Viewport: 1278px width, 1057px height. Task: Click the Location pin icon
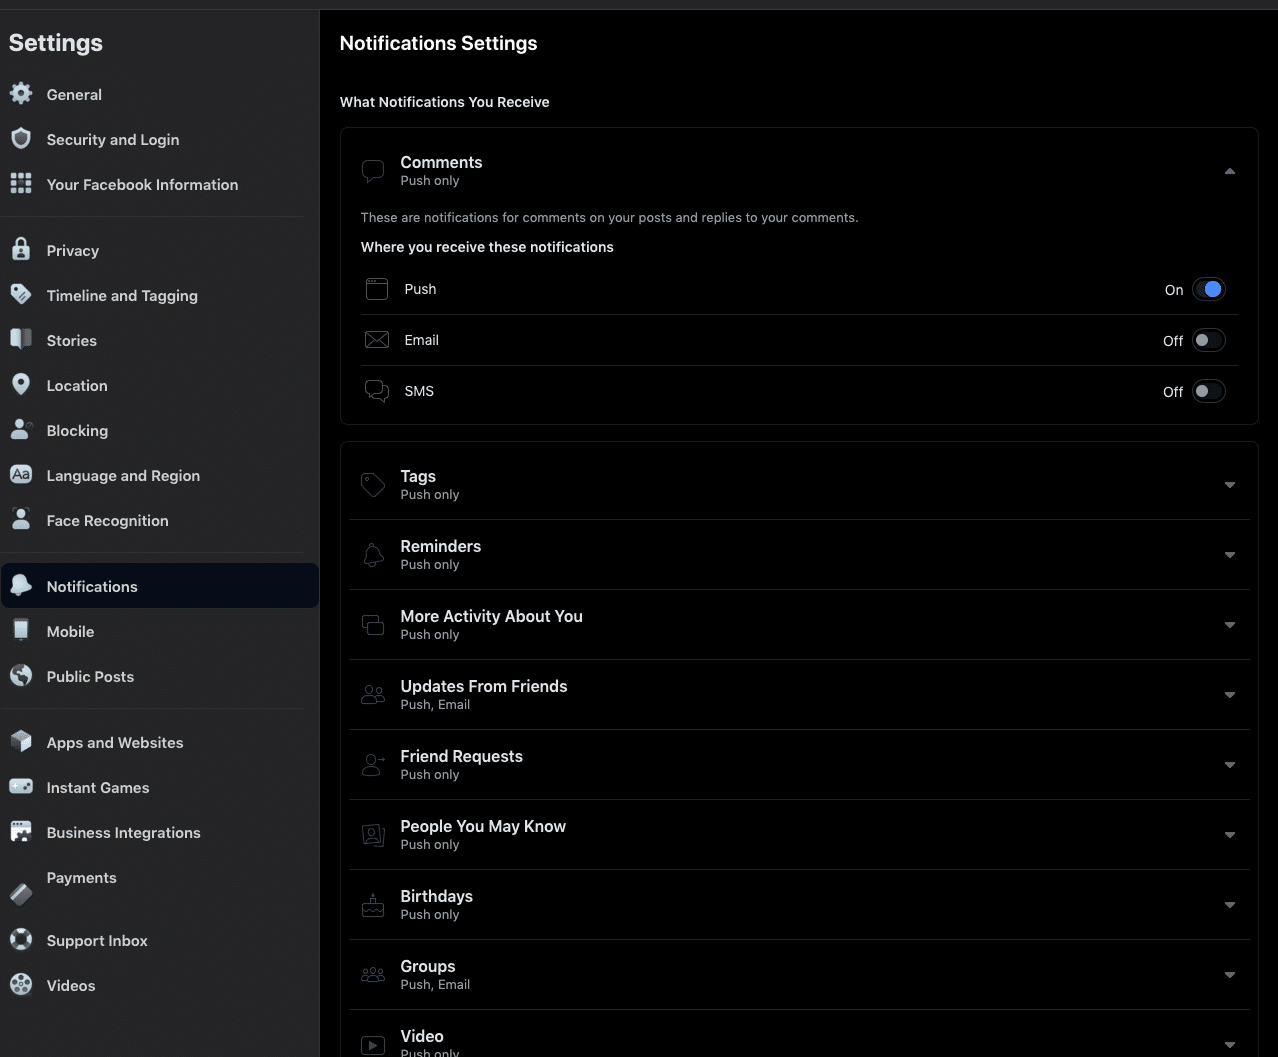click(21, 385)
